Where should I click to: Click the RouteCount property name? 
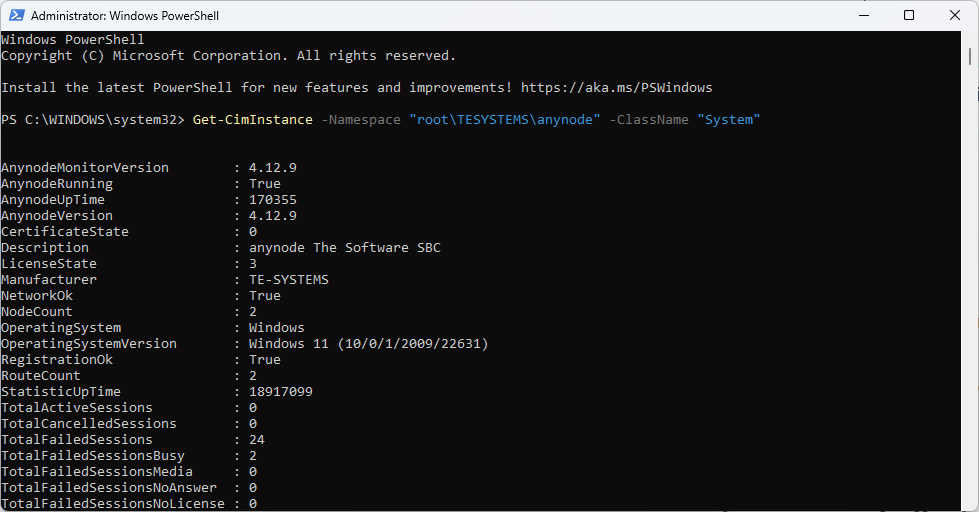tap(41, 375)
